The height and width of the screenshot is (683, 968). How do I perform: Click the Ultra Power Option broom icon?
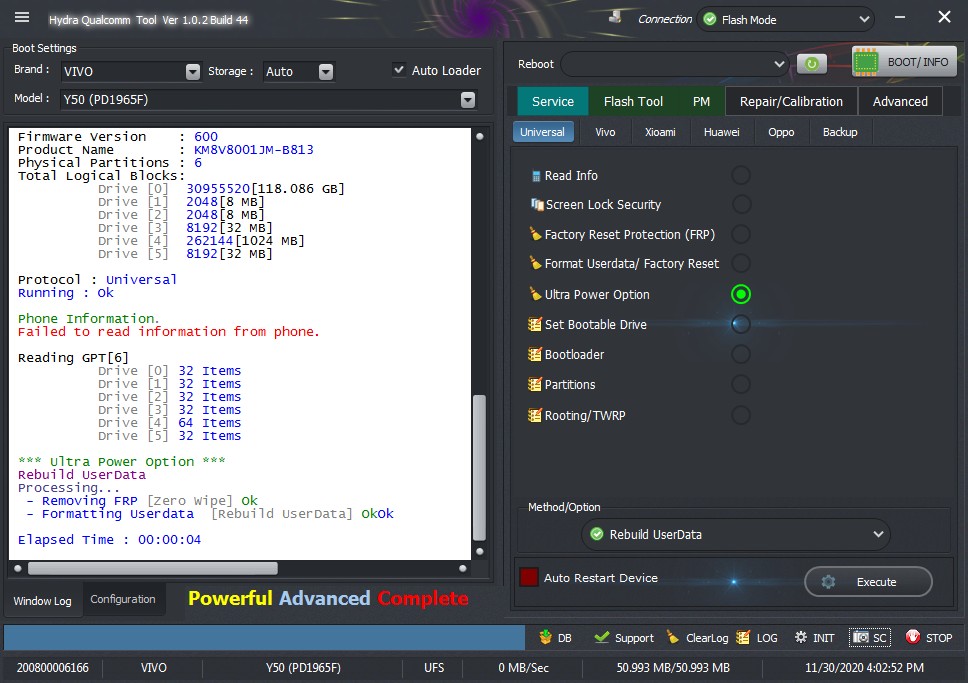pos(535,294)
